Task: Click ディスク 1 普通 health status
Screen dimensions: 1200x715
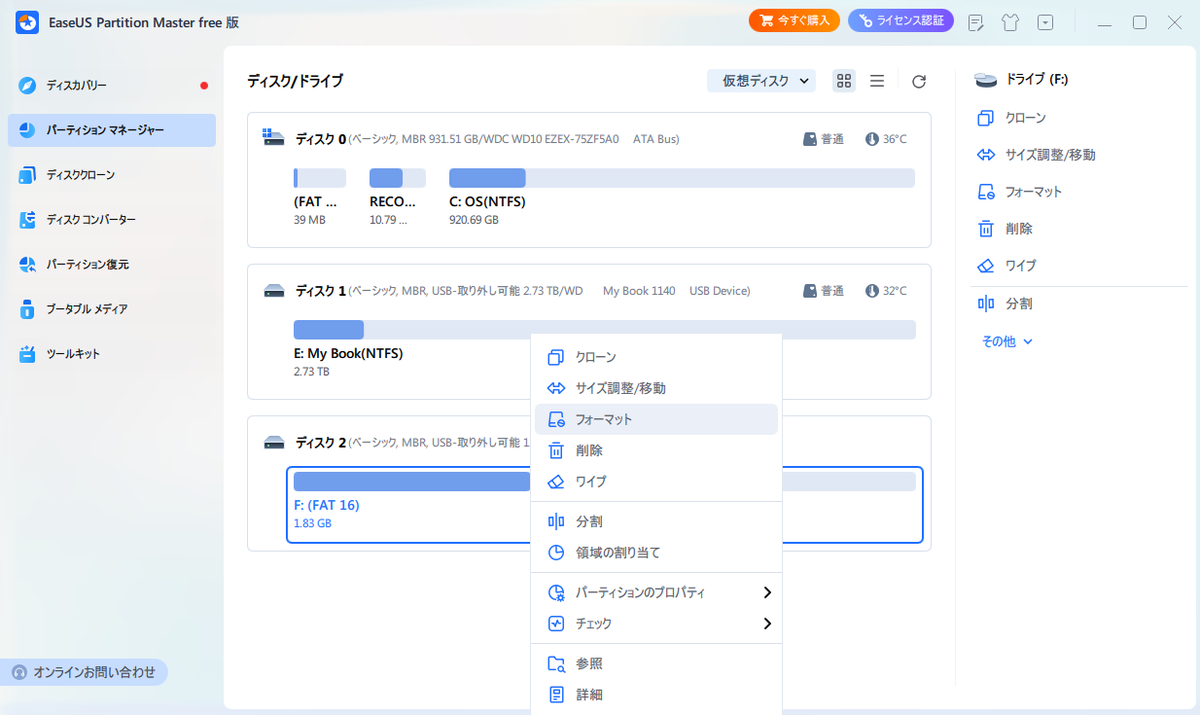Action: click(x=824, y=291)
